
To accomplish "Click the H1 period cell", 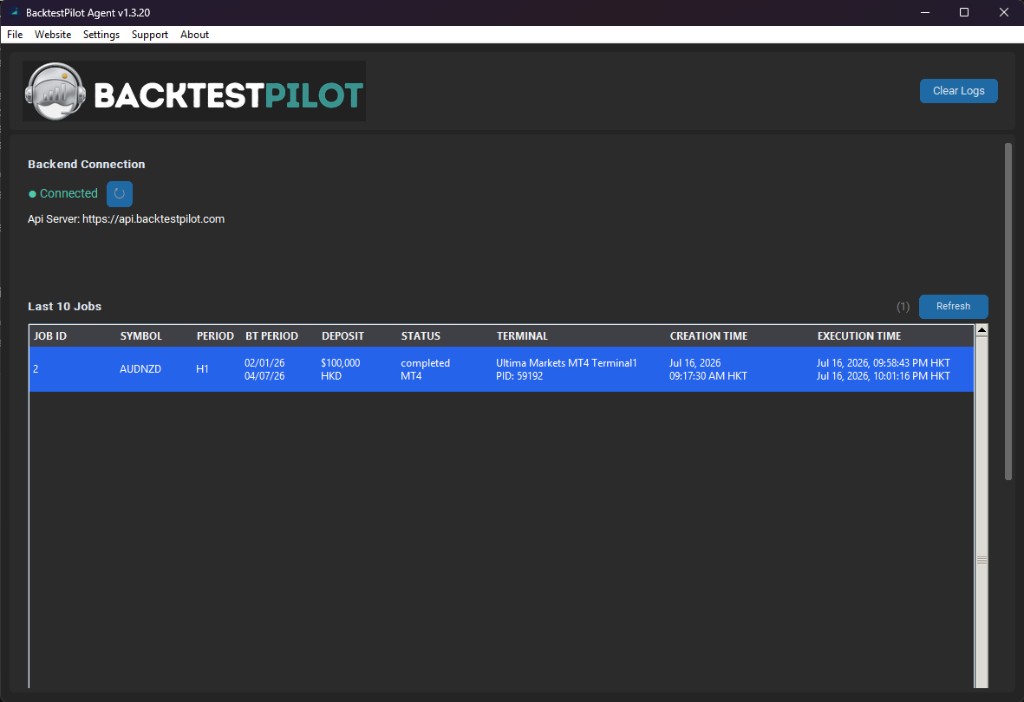I will (202, 370).
